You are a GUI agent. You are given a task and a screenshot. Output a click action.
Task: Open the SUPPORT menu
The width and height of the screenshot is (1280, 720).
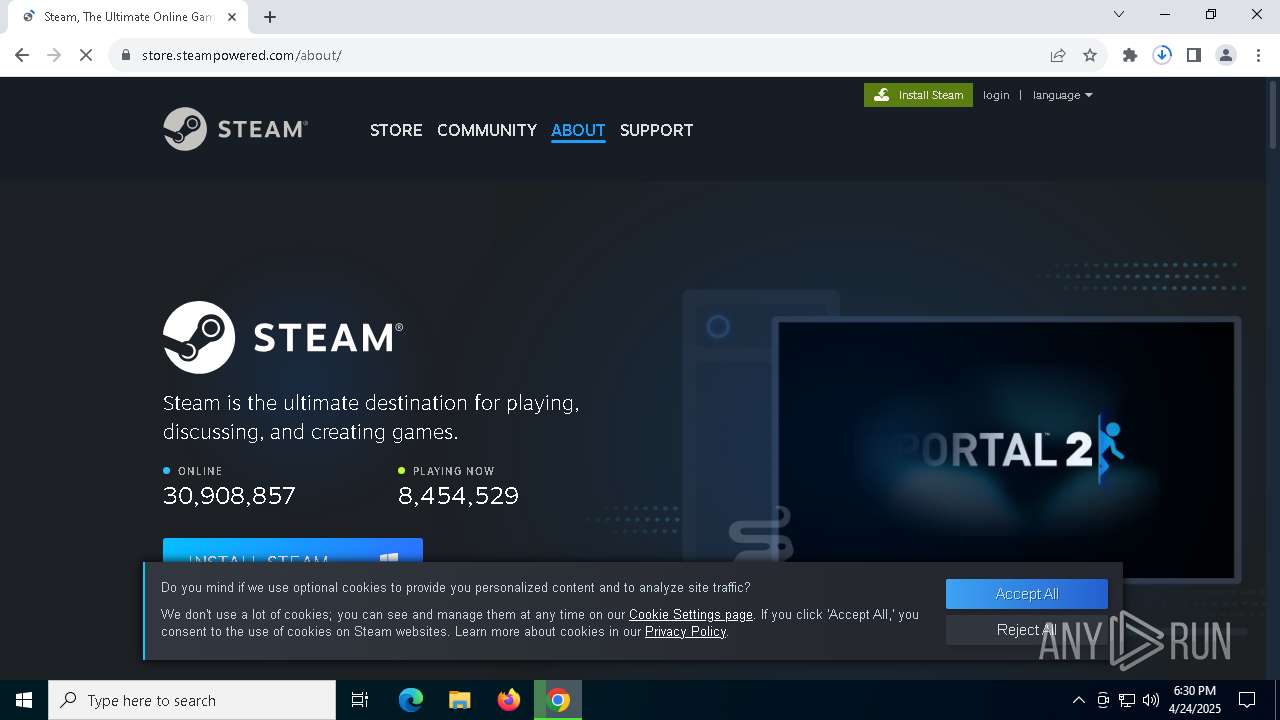(656, 130)
